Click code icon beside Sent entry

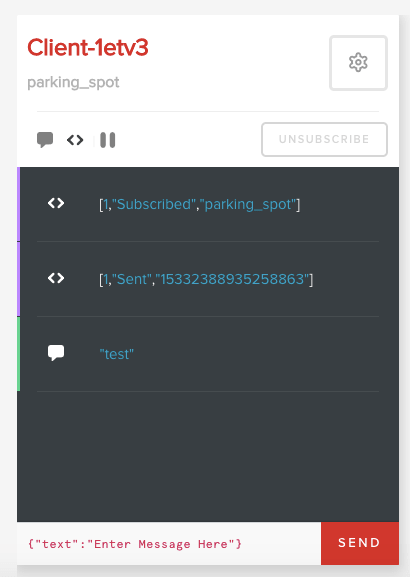(x=56, y=278)
